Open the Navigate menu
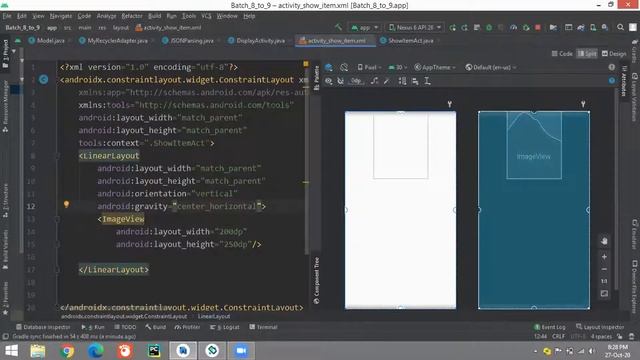 click(x=61, y=16)
